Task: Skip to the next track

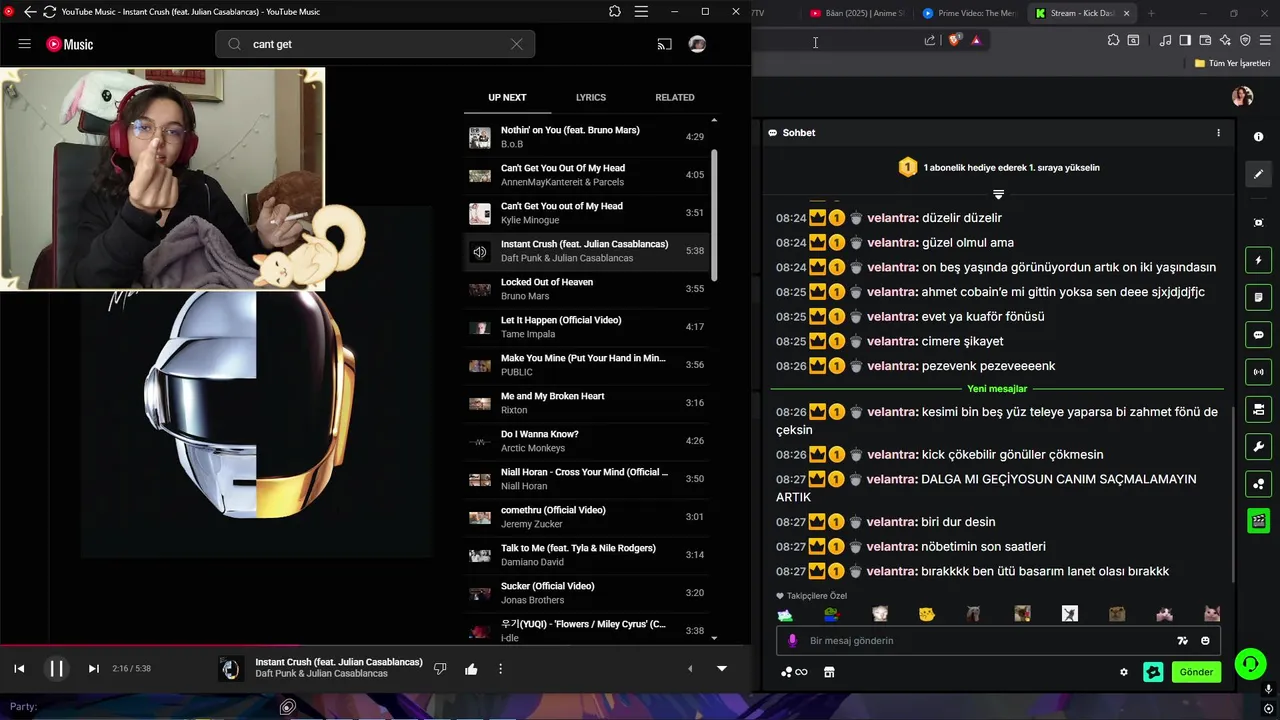Action: click(x=94, y=668)
